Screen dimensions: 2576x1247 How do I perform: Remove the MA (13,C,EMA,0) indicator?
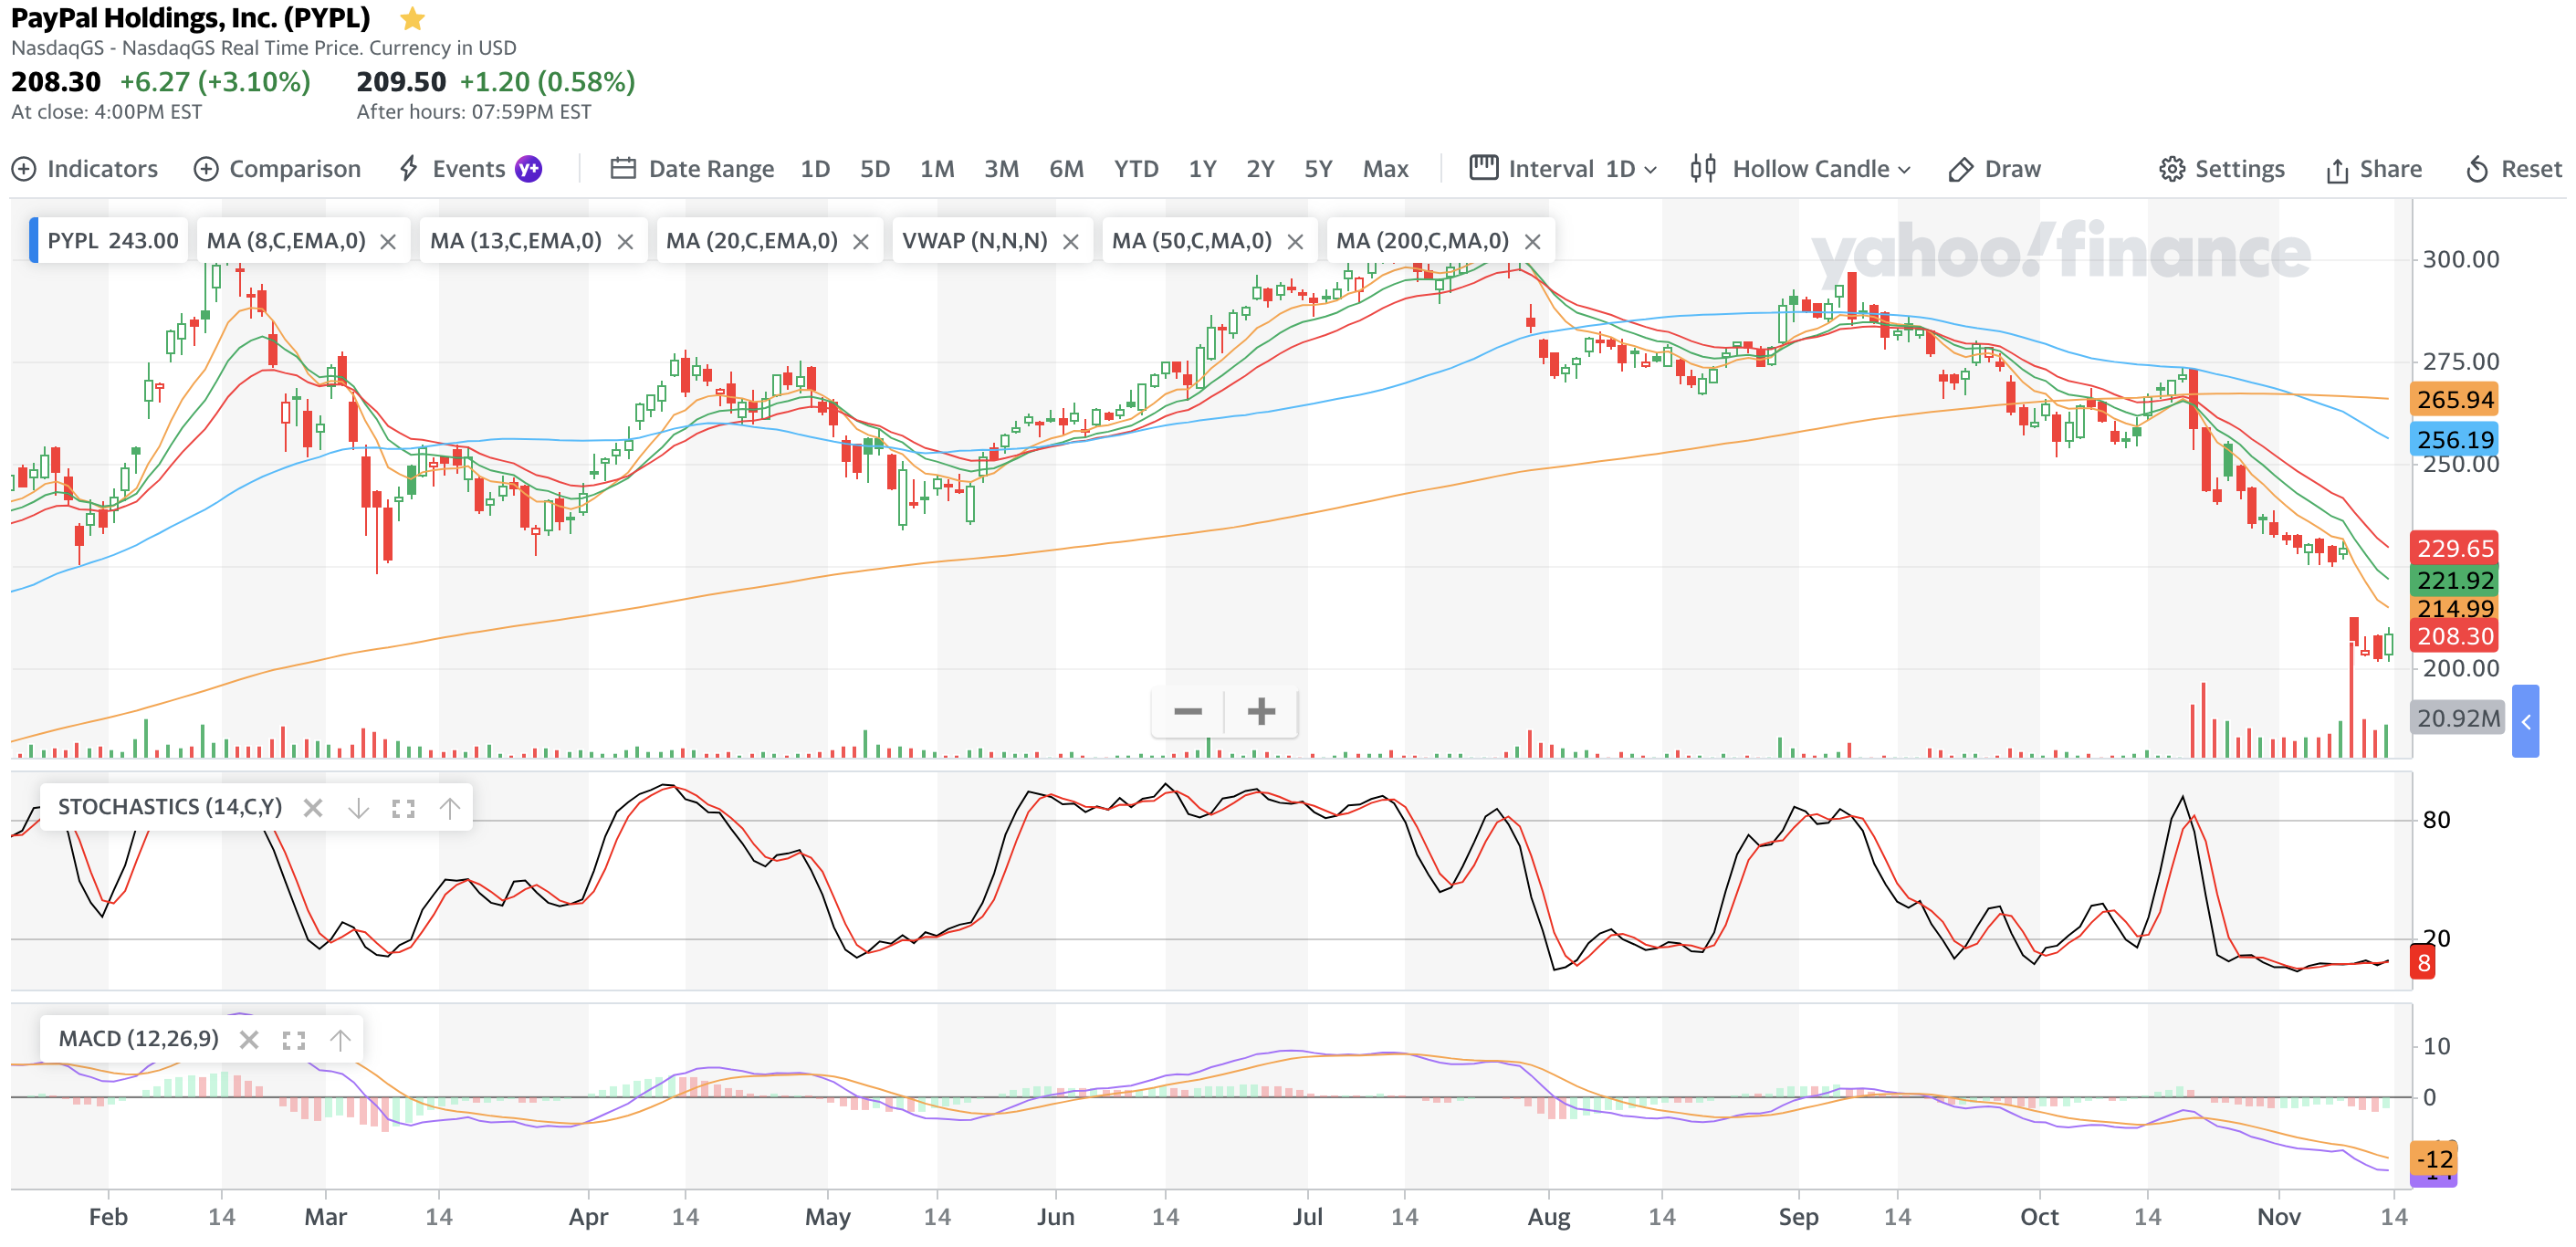pos(625,241)
